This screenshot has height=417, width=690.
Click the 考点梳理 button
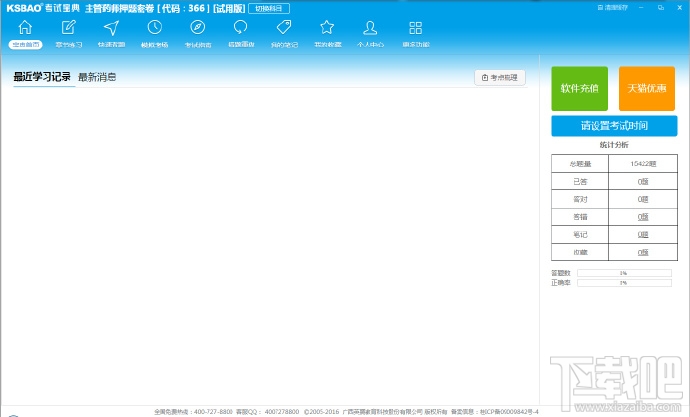pos(500,77)
